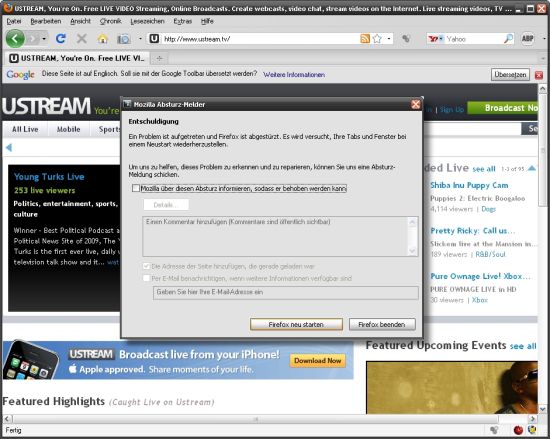
Task: Click the upcoming event thumbnail image
Action: [452, 387]
